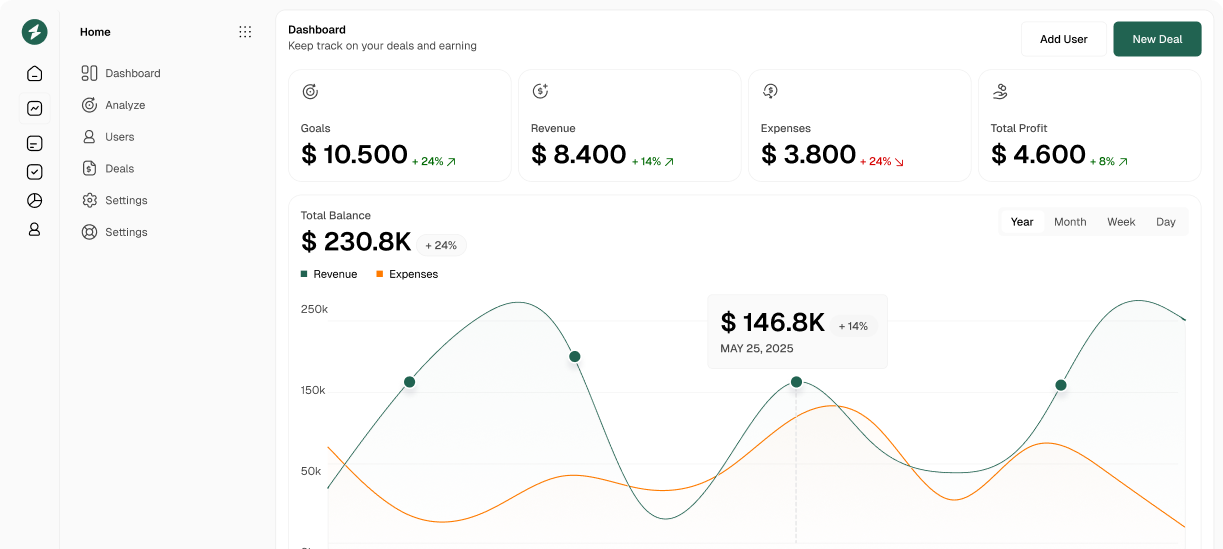Click the Revenue card dollar icon
This screenshot has height=549, width=1223.
(x=540, y=91)
